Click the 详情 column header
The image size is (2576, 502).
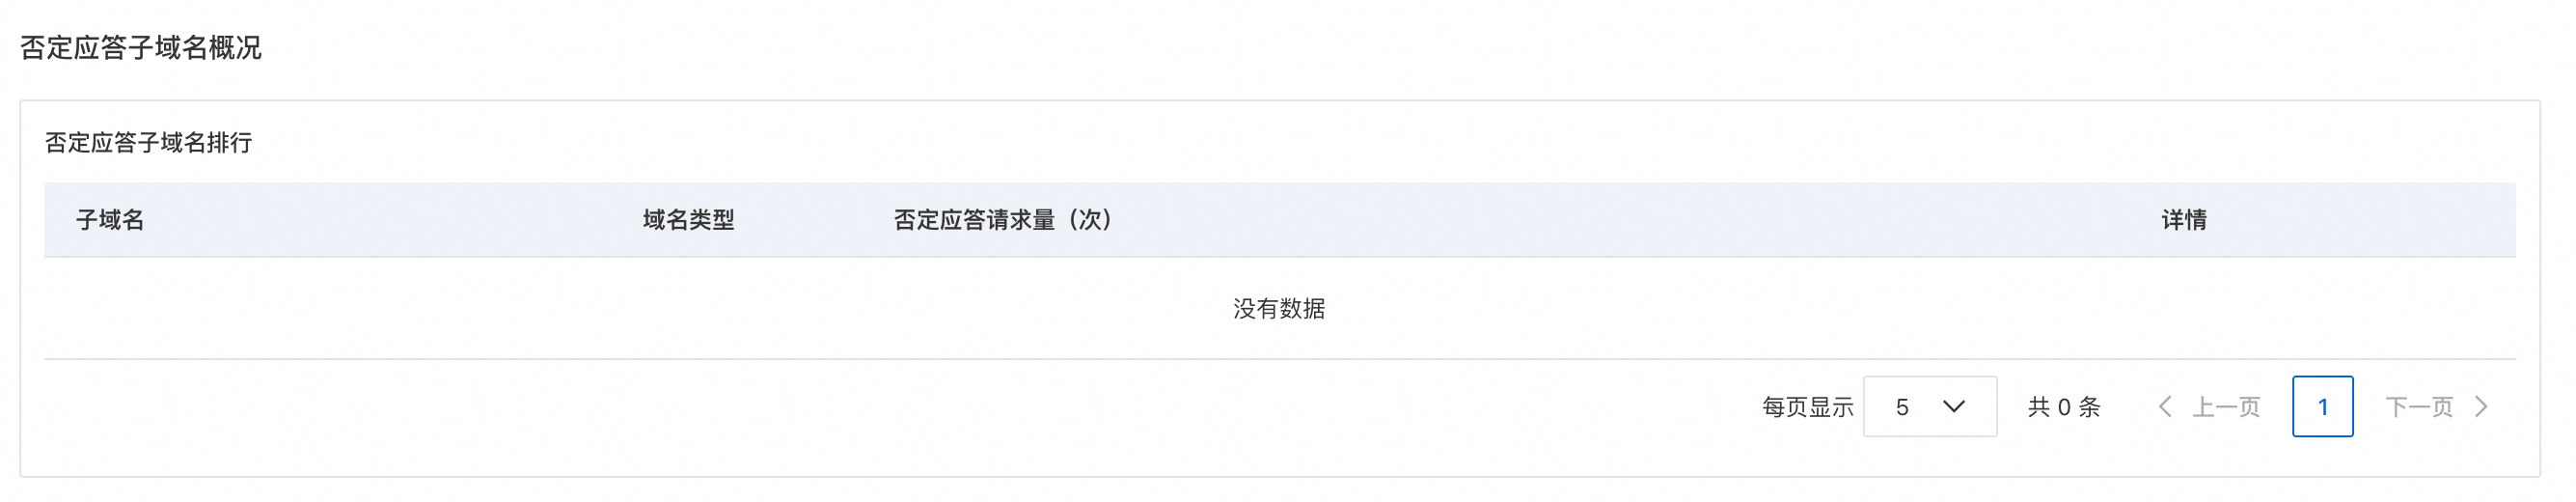click(2184, 220)
